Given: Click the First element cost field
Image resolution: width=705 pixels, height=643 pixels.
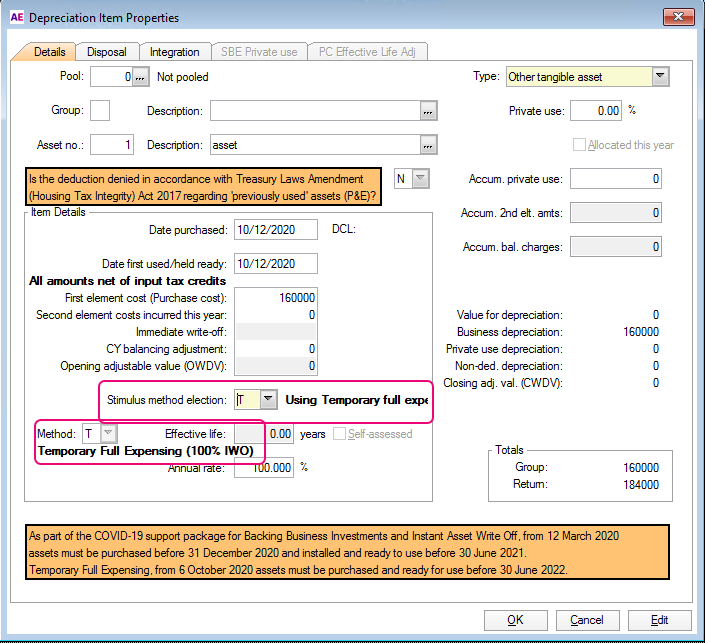Looking at the screenshot, I should [275, 298].
